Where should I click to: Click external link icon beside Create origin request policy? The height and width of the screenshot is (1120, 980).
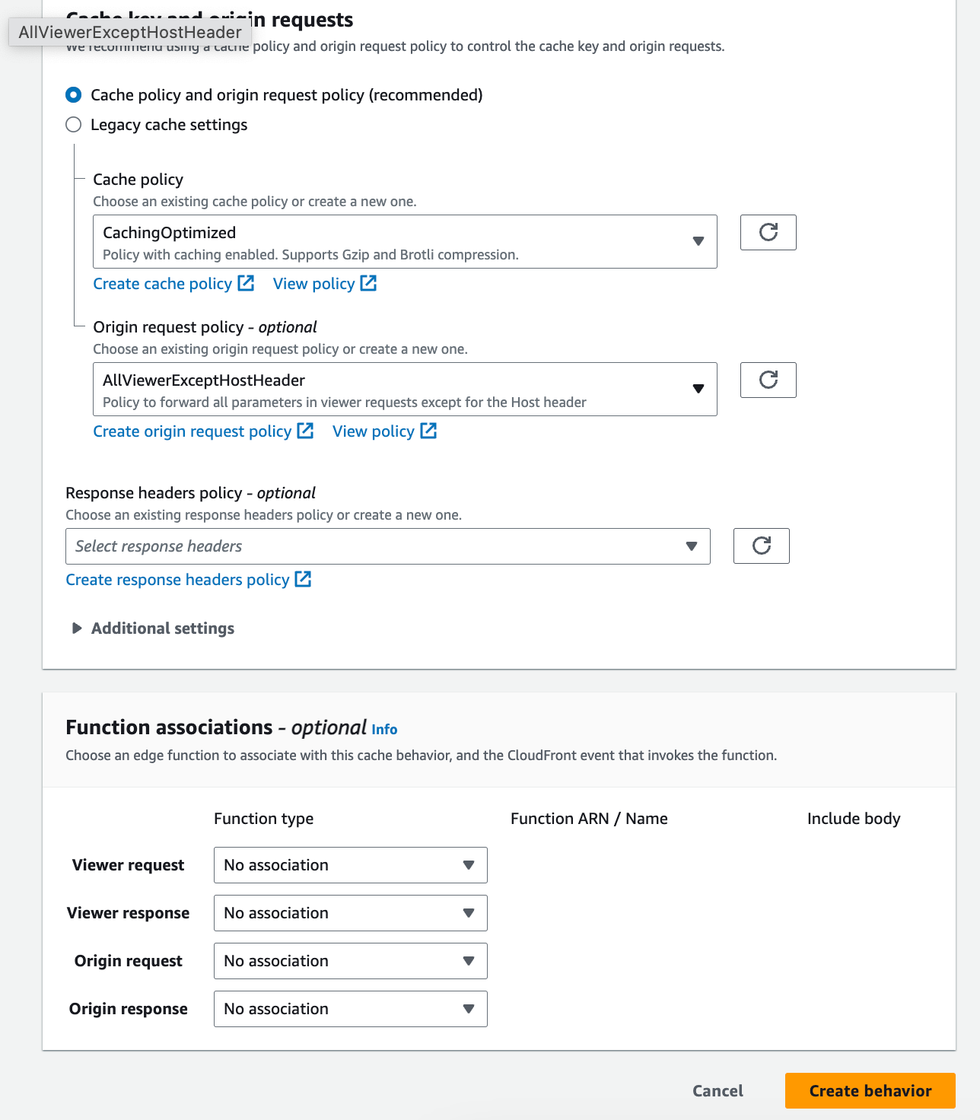306,431
